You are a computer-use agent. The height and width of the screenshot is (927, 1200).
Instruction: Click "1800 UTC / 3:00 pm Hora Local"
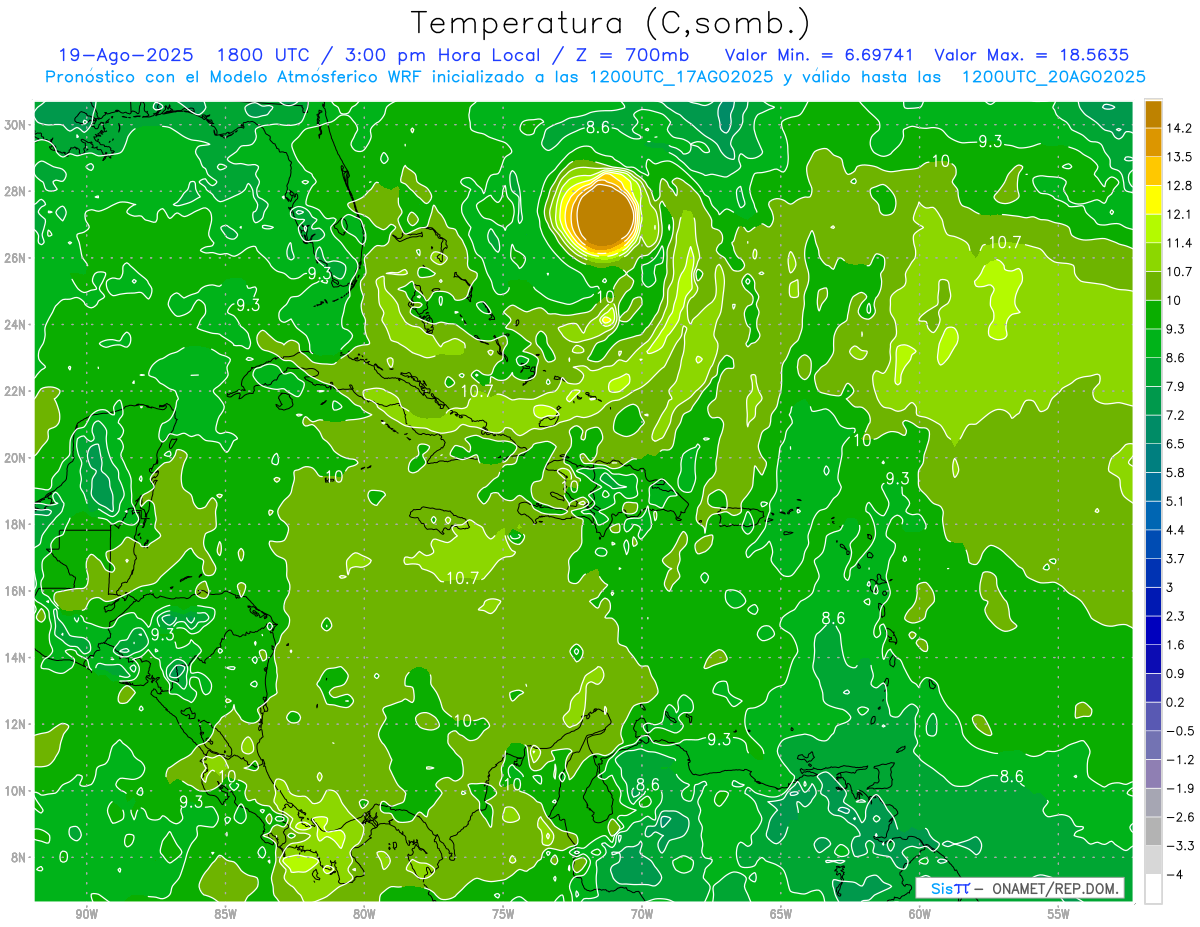pyautogui.click(x=379, y=55)
